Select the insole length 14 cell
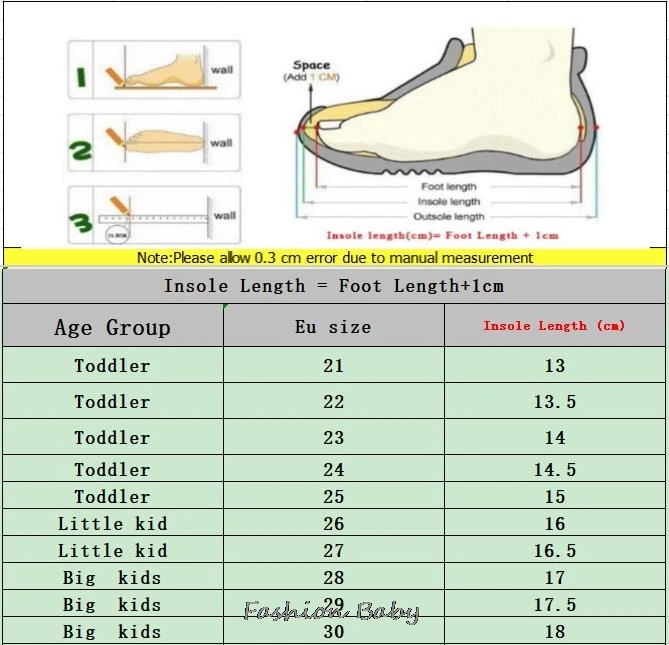This screenshot has height=645, width=669. (x=555, y=437)
